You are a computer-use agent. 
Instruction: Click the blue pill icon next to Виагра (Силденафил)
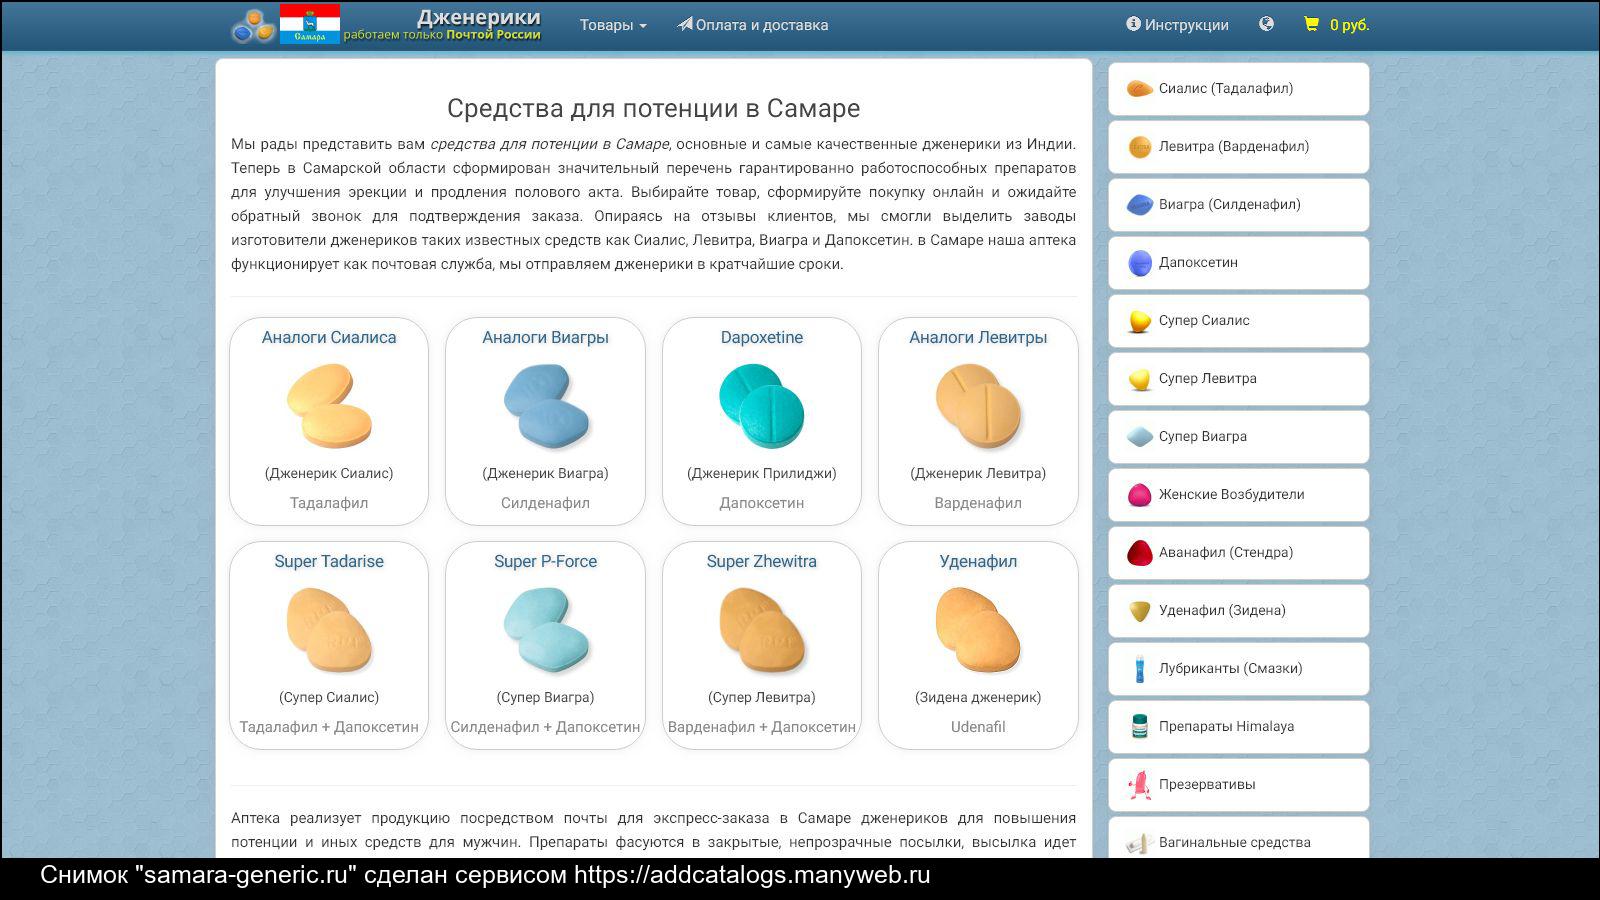(1139, 205)
